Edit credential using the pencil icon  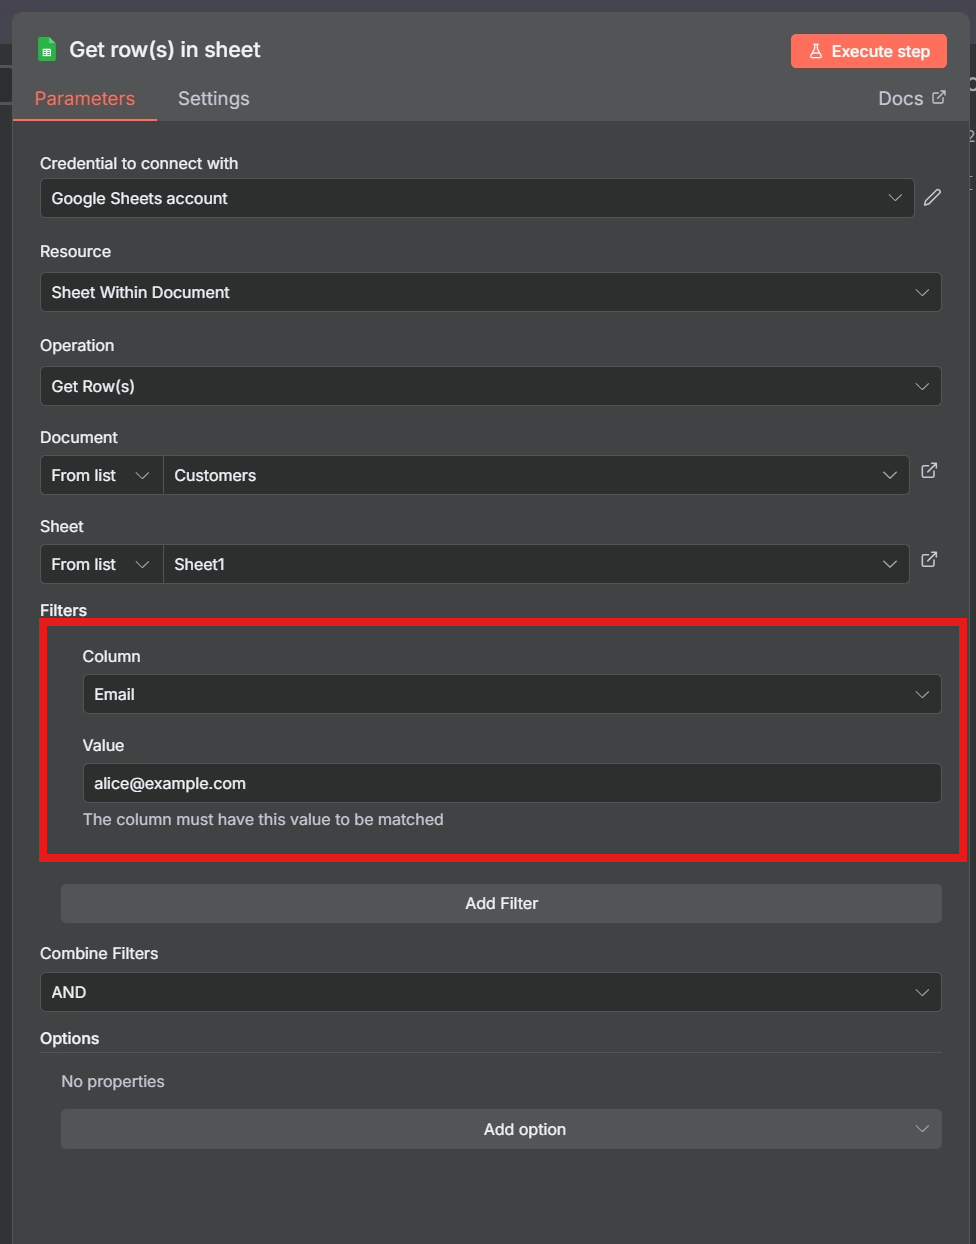pyautogui.click(x=932, y=198)
